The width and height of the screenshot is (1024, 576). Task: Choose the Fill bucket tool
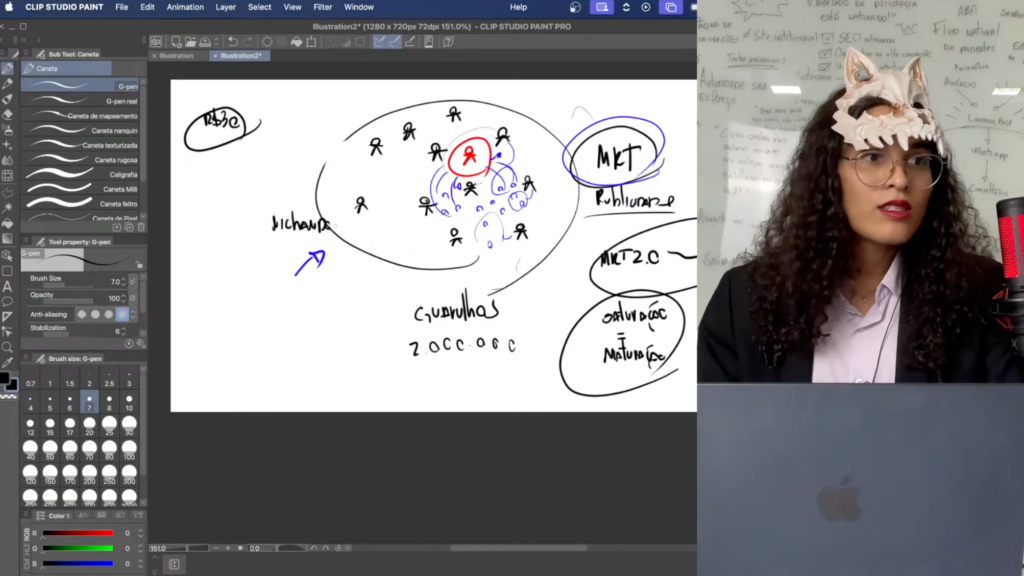(x=7, y=223)
